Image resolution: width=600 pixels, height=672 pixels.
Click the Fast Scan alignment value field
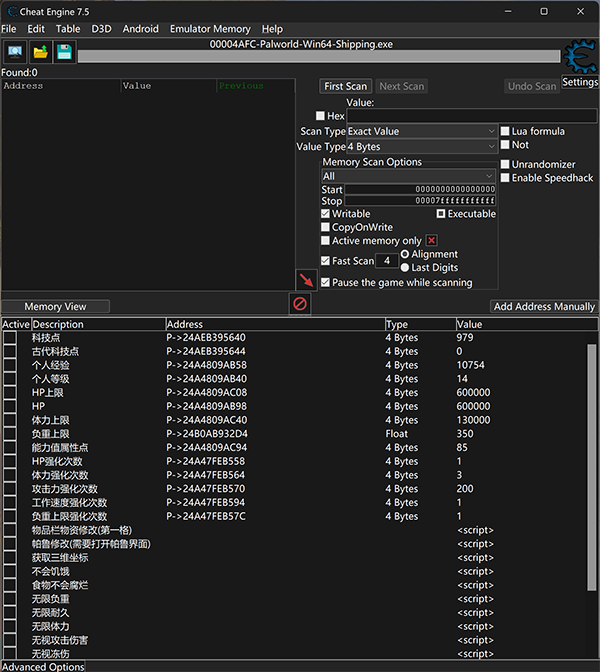tap(387, 261)
